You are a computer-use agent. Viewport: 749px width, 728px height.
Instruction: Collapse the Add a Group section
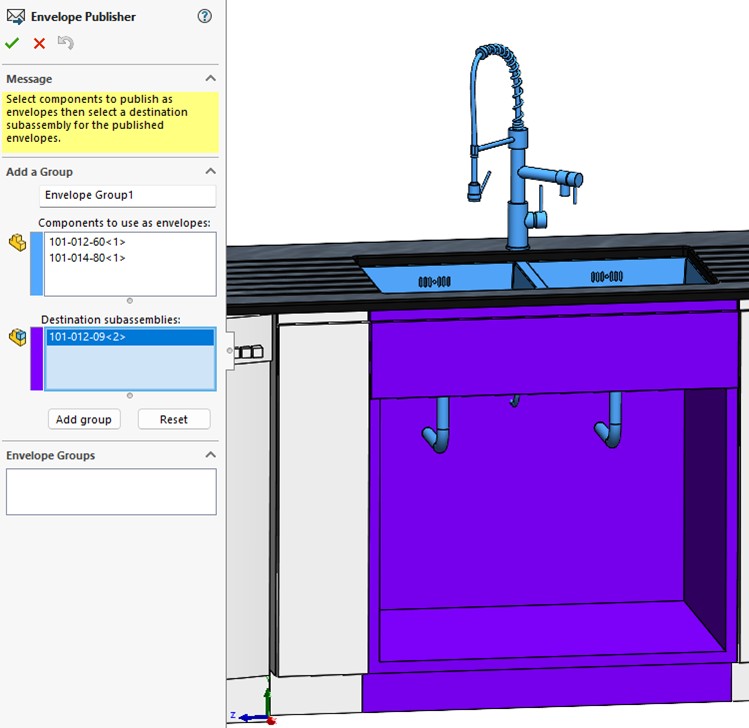[x=210, y=172]
